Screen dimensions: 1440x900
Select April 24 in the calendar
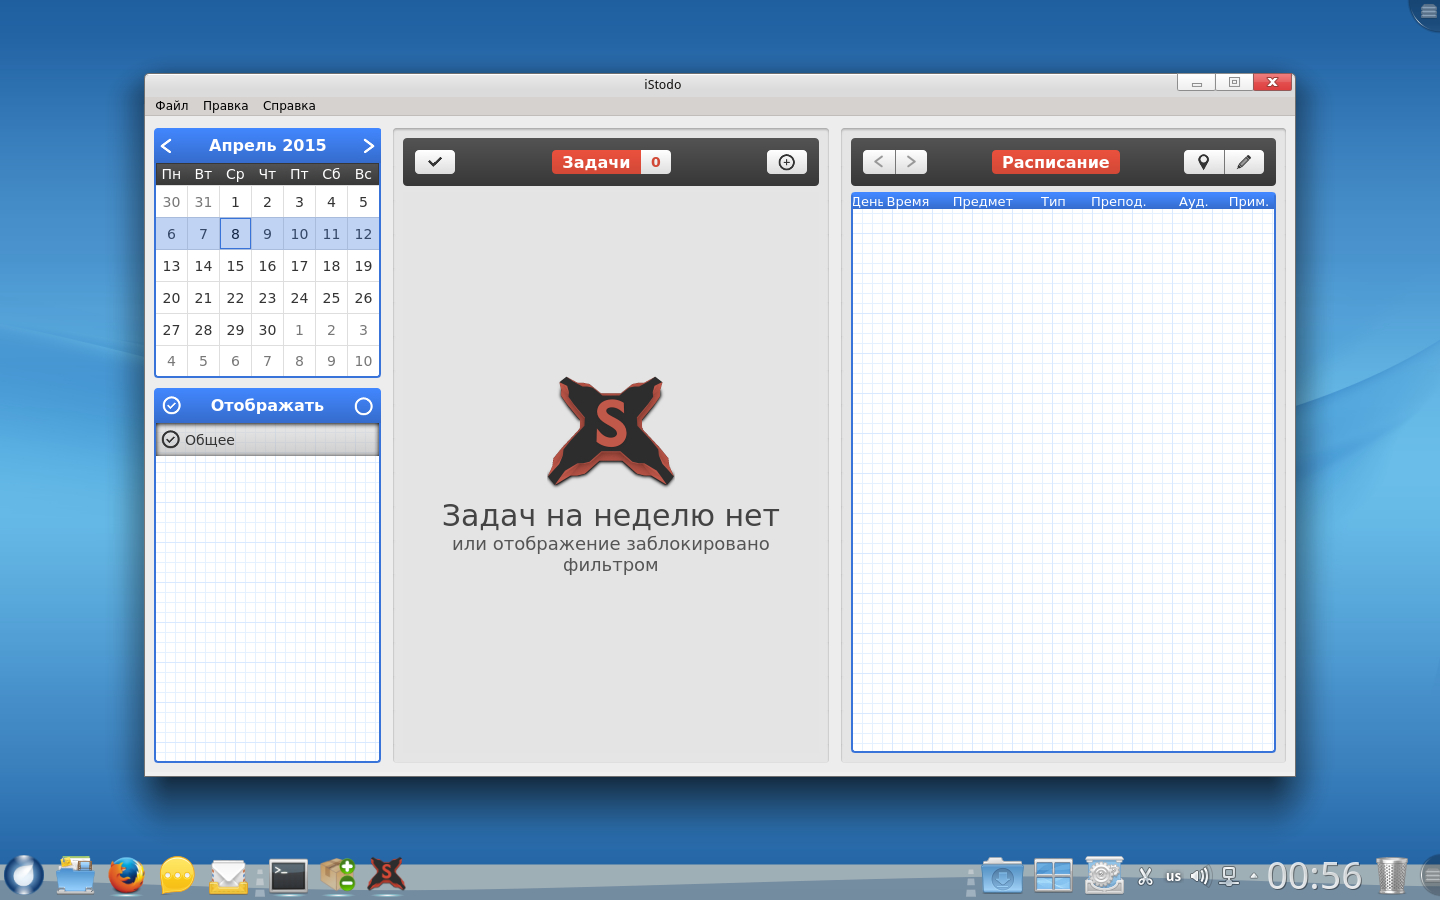[299, 298]
